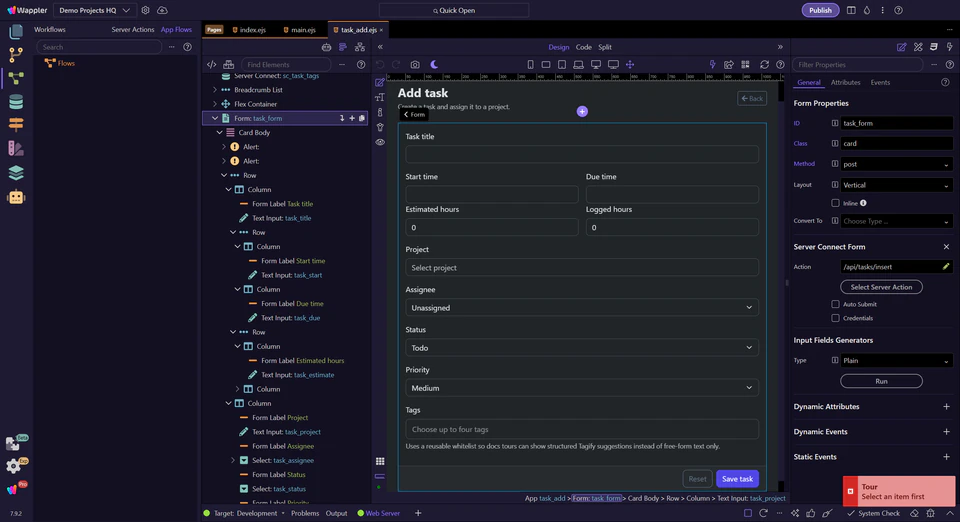
Task: Open the Git branch manager sidebar icon
Action: click(16, 54)
